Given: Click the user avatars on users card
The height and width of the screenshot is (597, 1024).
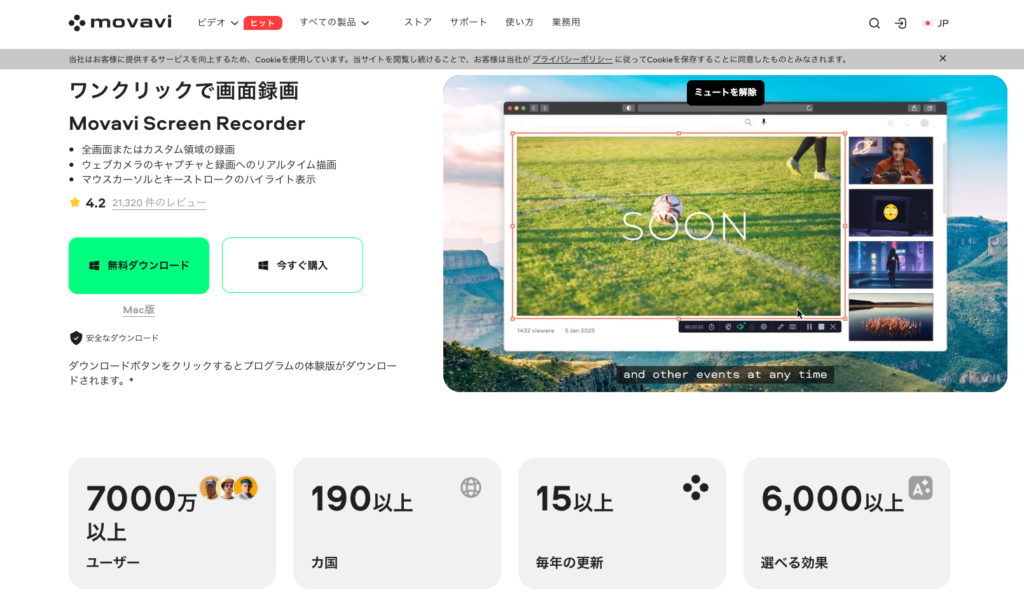Looking at the screenshot, I should click(x=228, y=487).
